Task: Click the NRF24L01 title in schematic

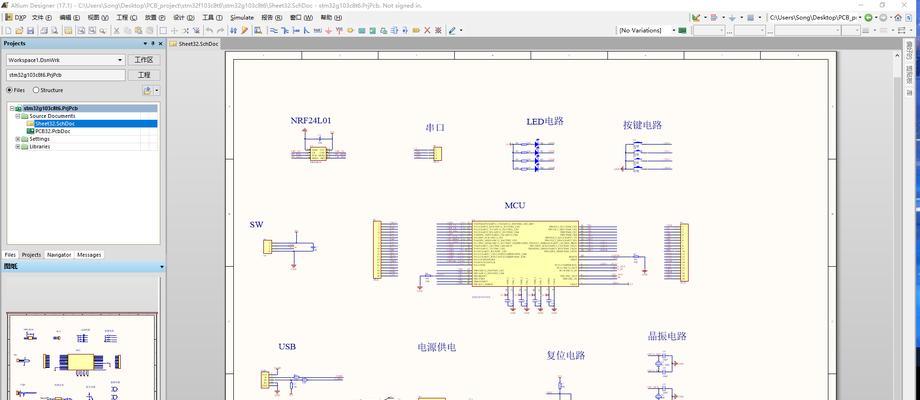Action: coord(311,120)
